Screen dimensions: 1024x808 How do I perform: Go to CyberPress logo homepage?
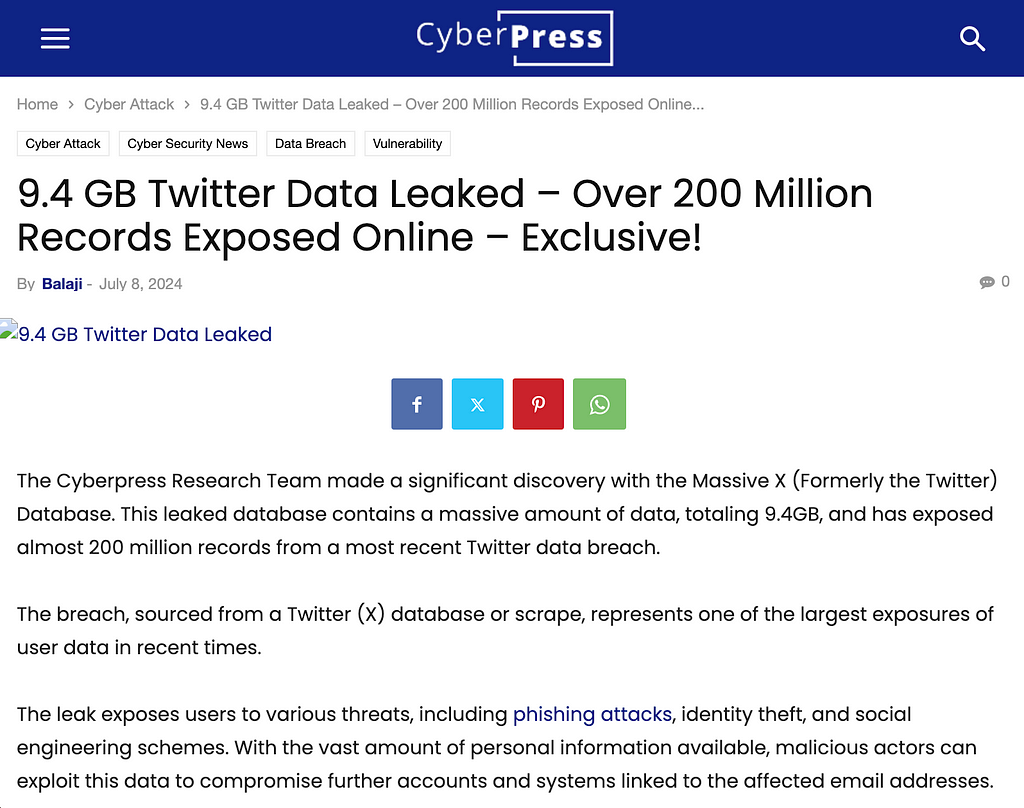[x=515, y=38]
